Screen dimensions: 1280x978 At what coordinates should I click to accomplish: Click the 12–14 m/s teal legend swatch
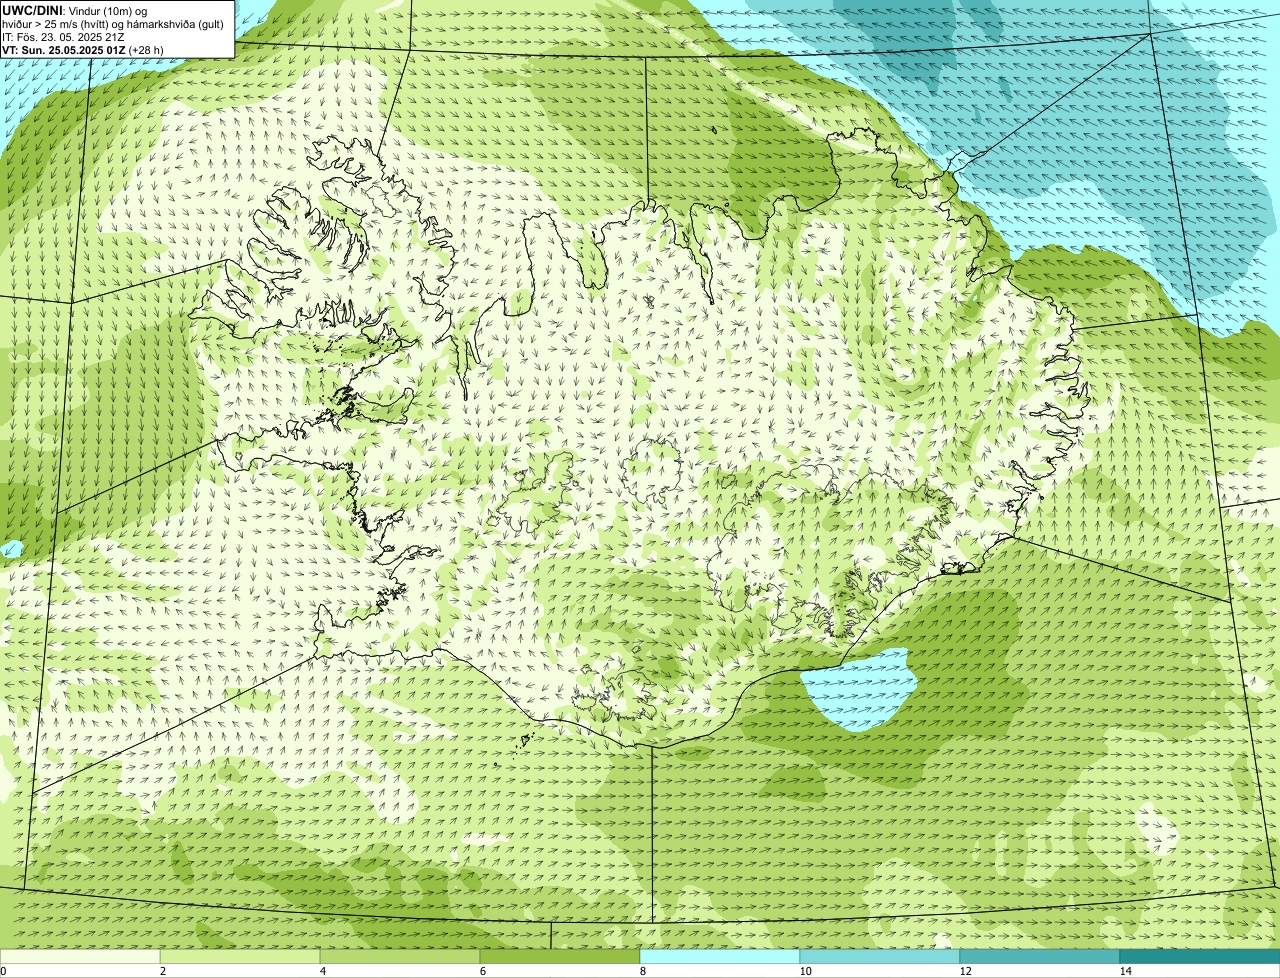point(1040,957)
